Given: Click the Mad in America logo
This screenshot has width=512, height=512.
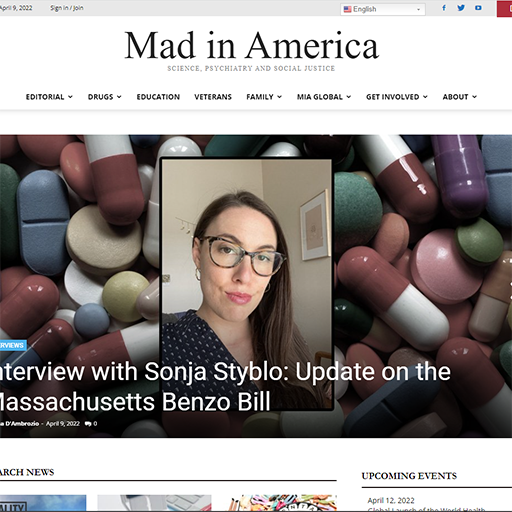Looking at the screenshot, I should pyautogui.click(x=252, y=45).
